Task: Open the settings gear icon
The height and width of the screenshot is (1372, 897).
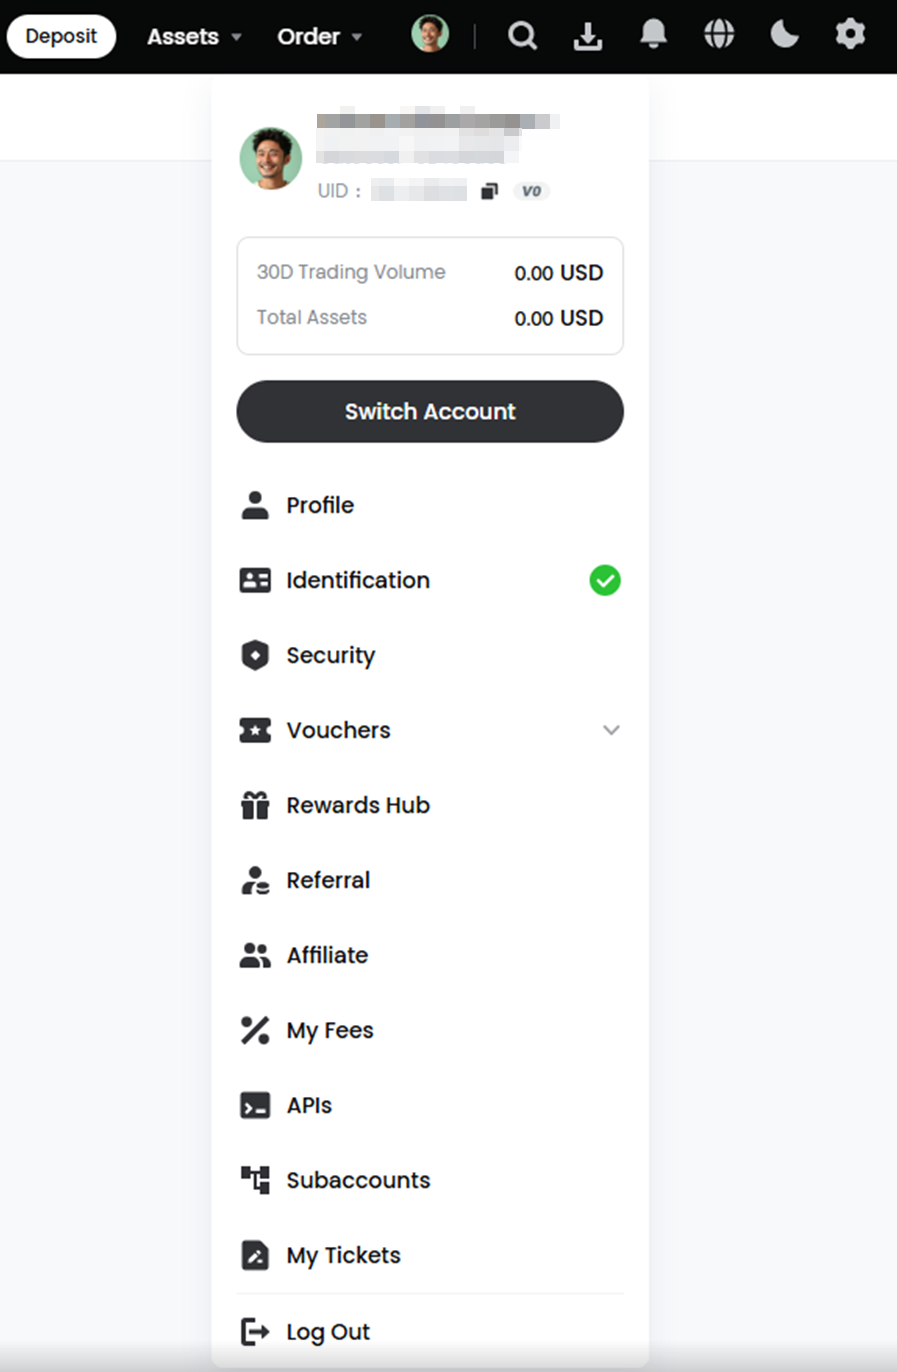Action: pyautogui.click(x=850, y=35)
